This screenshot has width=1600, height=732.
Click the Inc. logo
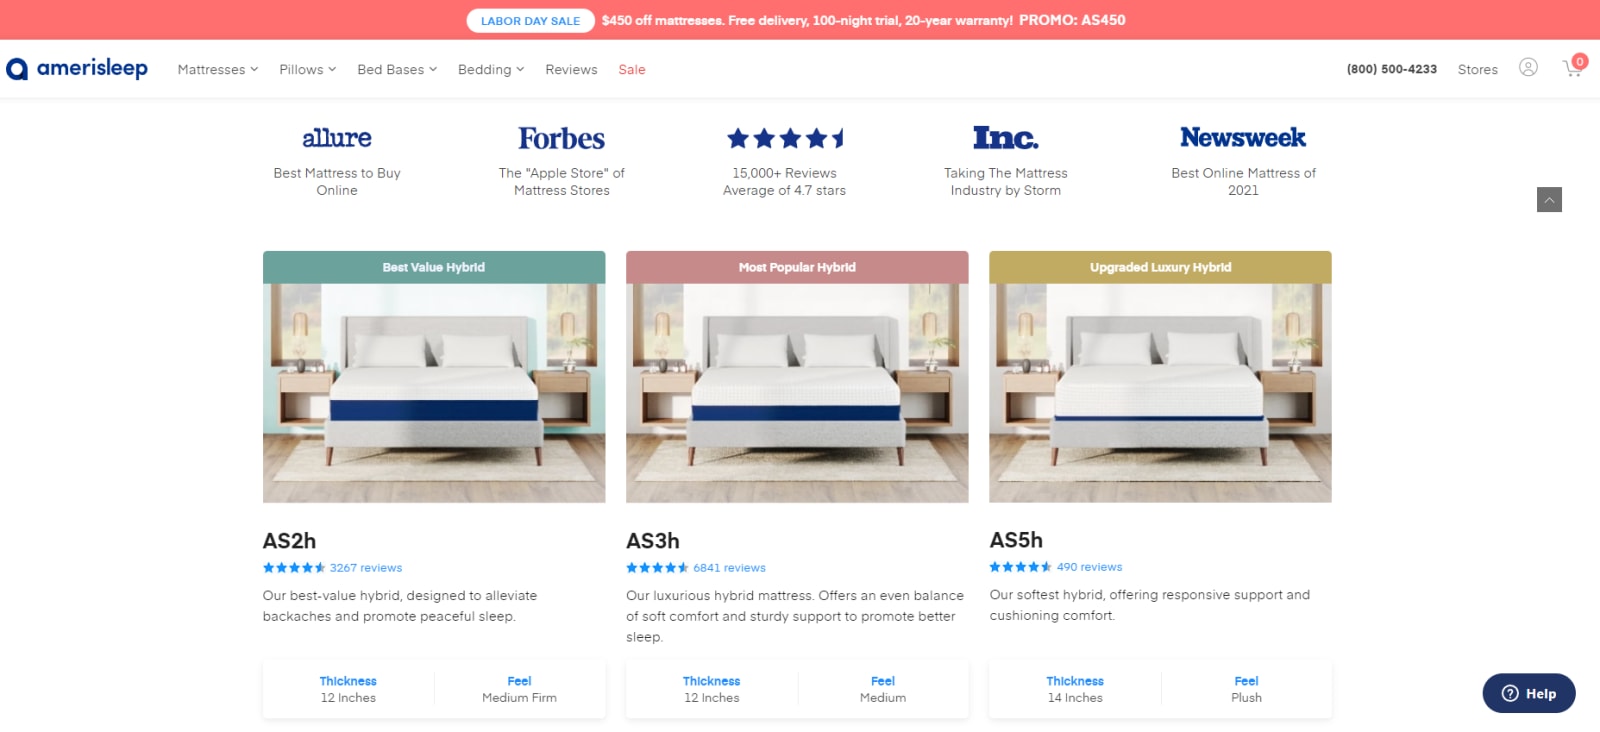[x=1006, y=137]
